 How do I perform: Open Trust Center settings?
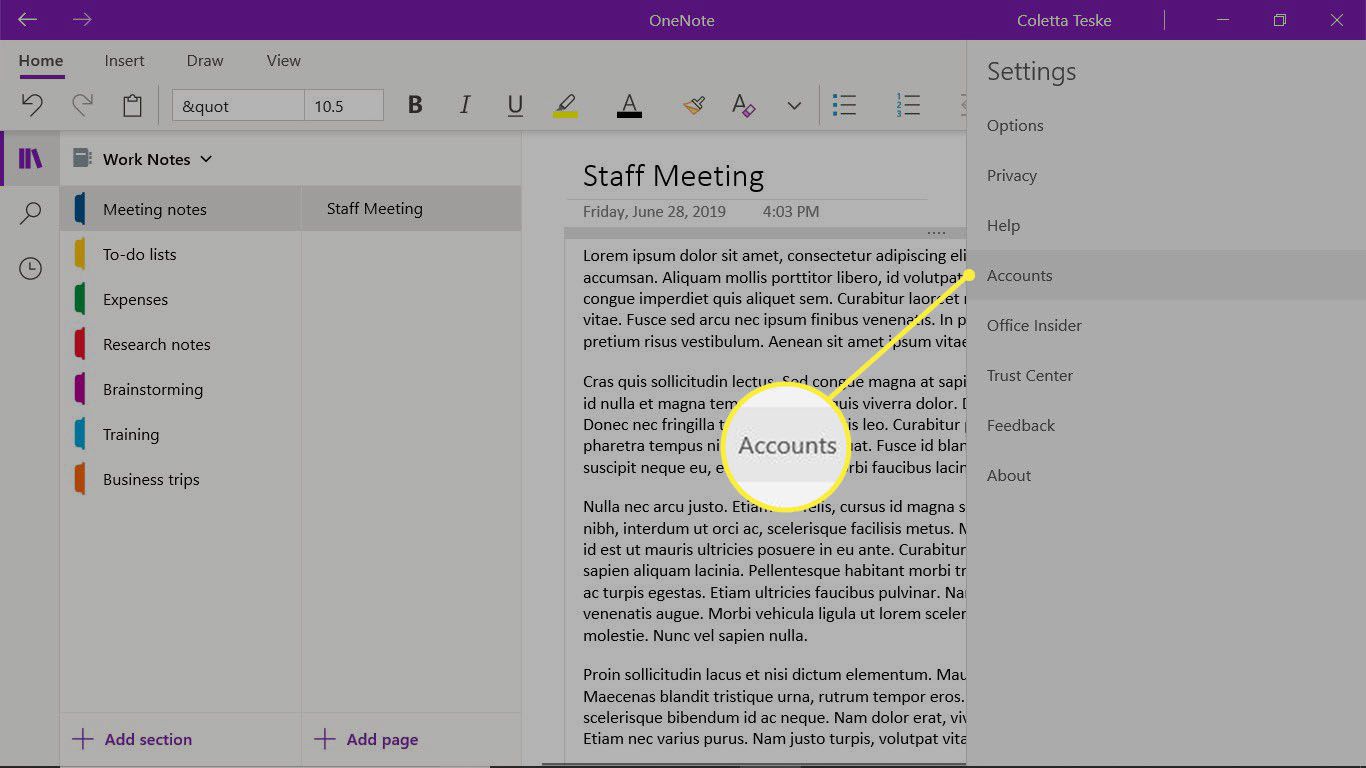tap(1166, 375)
